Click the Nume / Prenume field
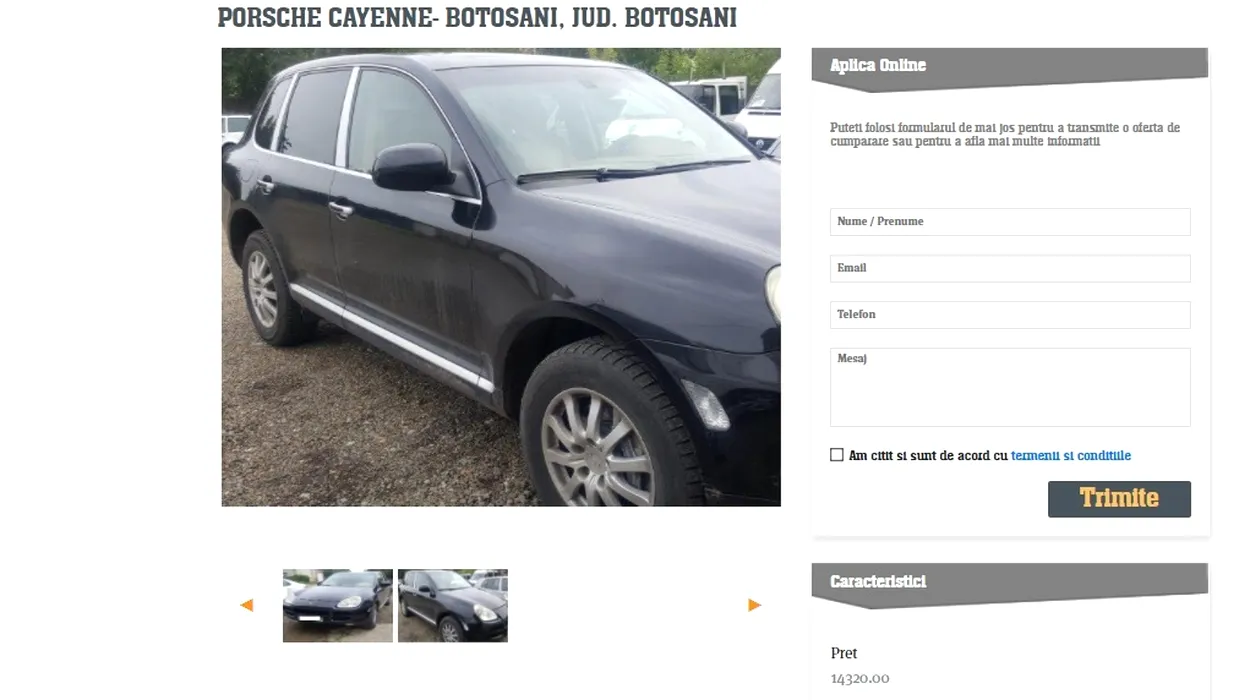Image resolution: width=1239 pixels, height=700 pixels. [1010, 222]
